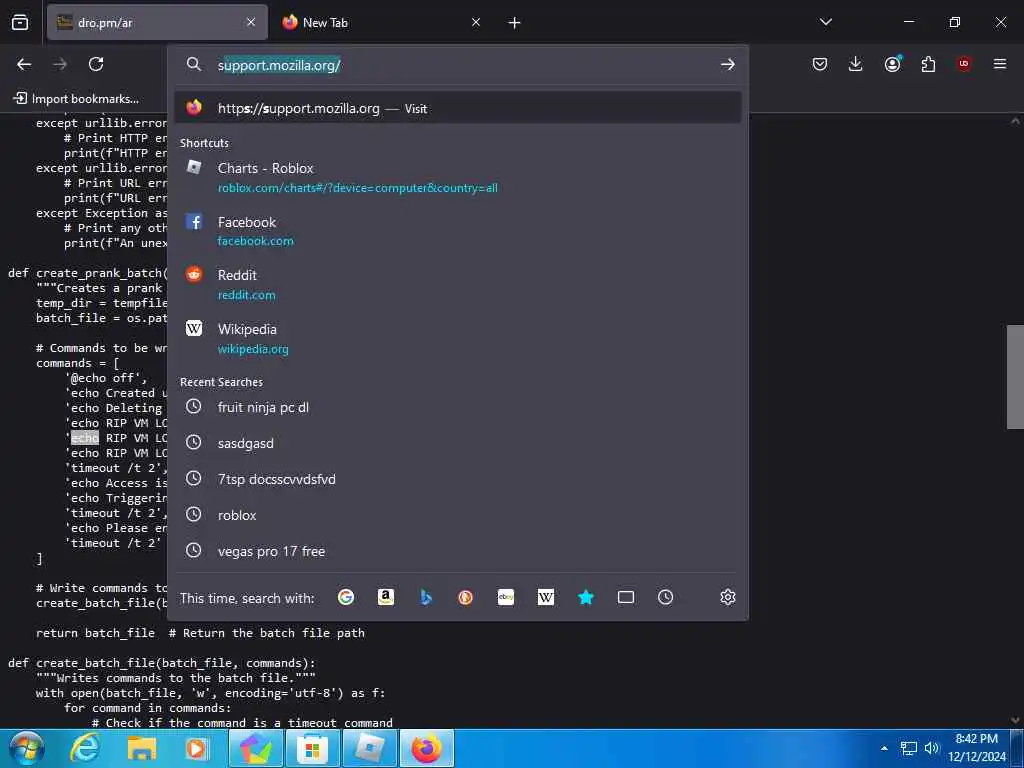Search this time with Amazon

click(x=386, y=597)
